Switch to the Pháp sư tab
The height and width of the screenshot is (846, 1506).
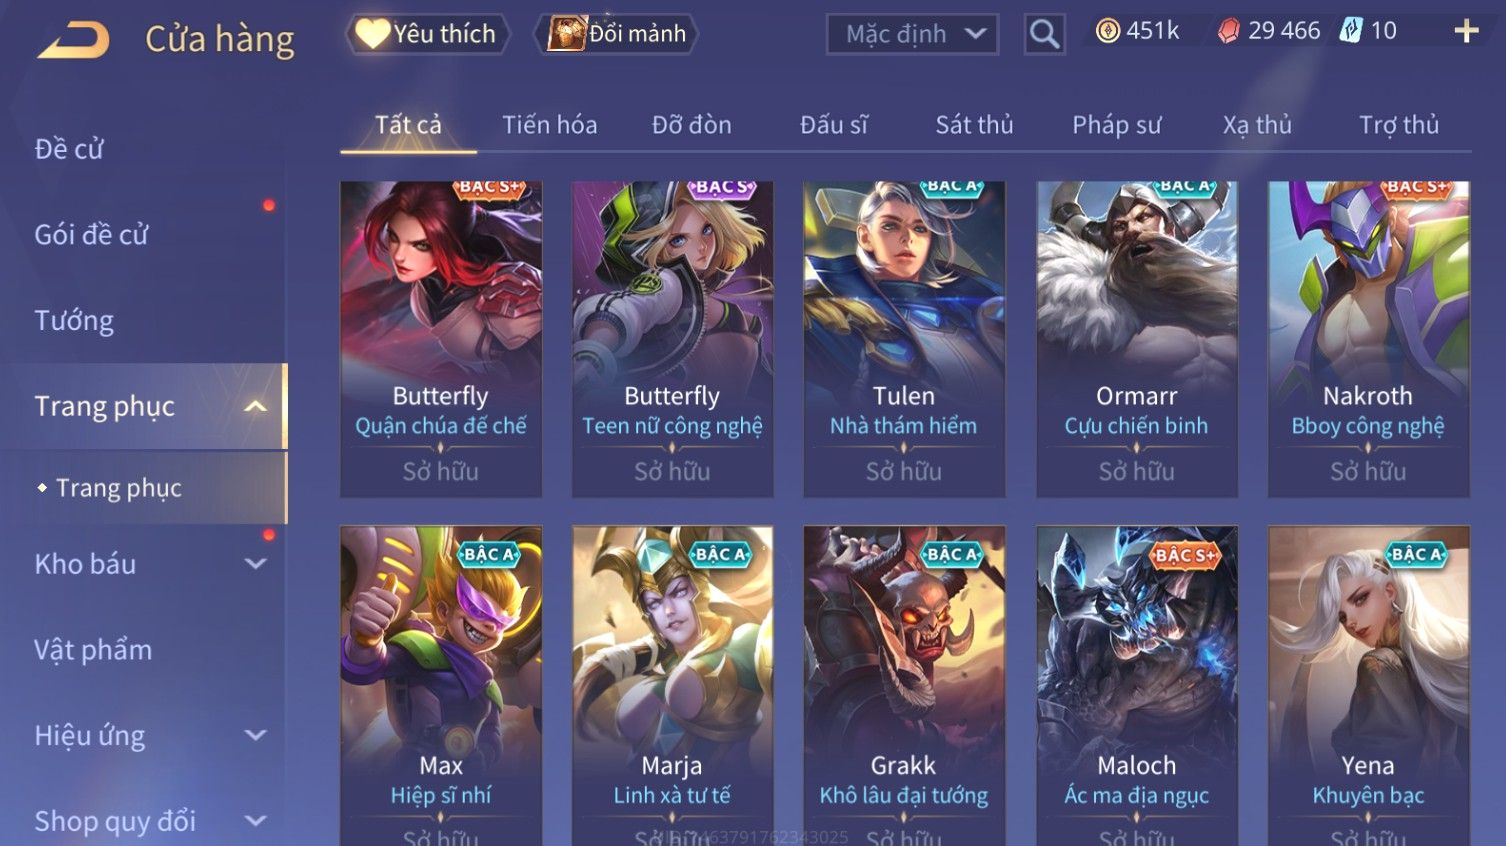coord(1117,125)
